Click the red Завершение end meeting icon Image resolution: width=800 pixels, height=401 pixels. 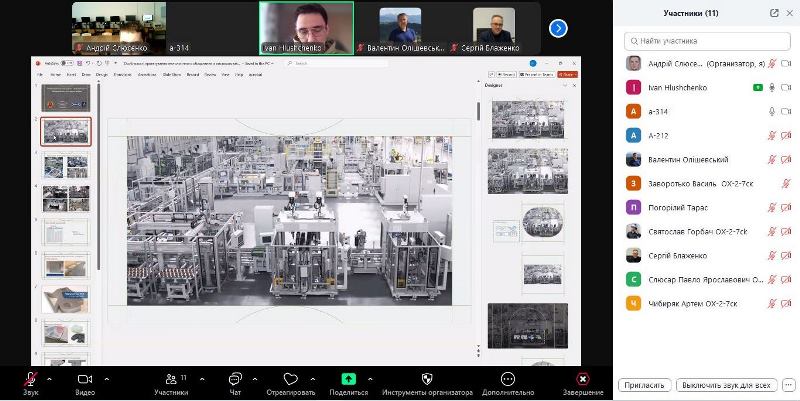point(582,379)
